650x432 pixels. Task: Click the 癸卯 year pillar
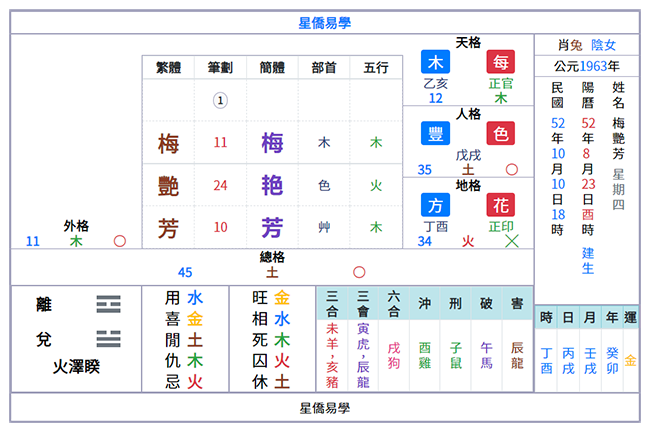tap(612, 360)
